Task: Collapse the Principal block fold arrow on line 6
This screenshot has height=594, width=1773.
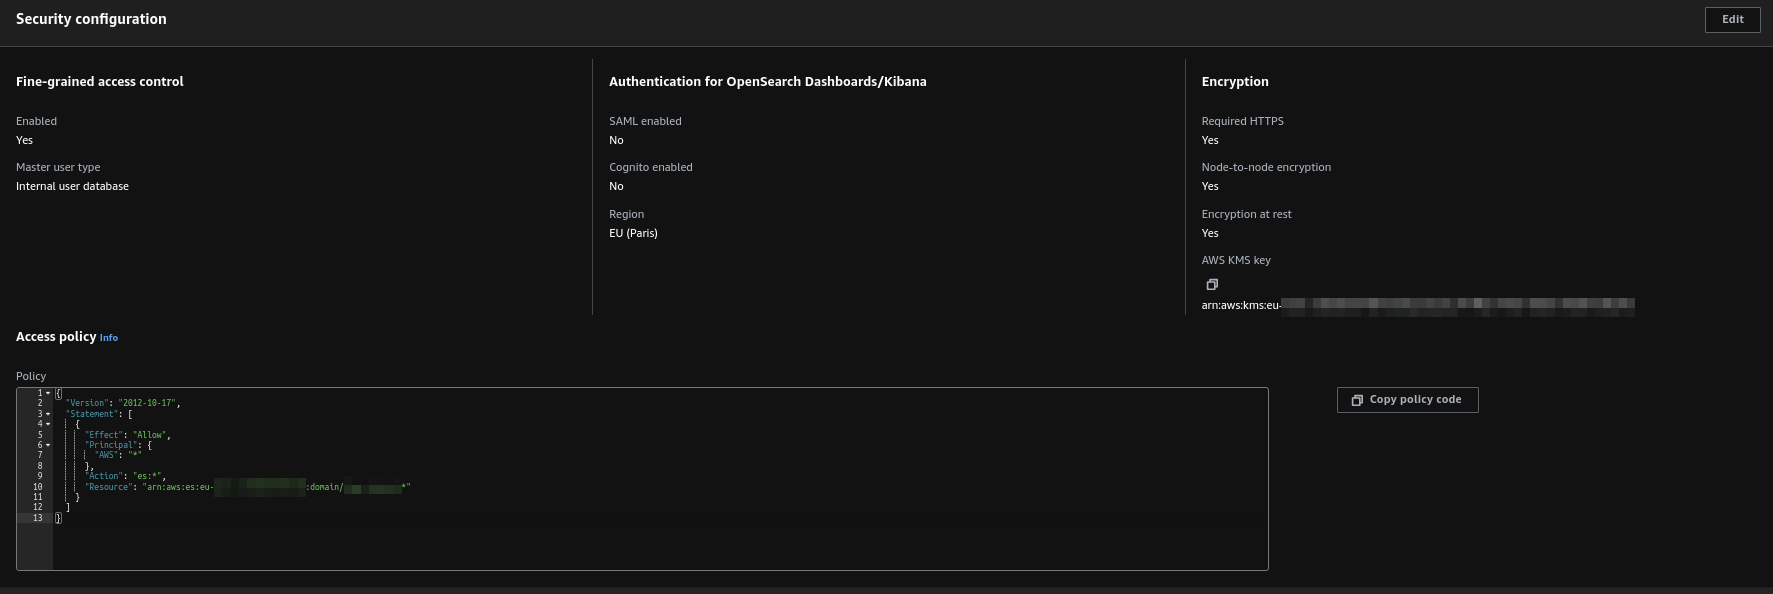Action: tap(47, 445)
